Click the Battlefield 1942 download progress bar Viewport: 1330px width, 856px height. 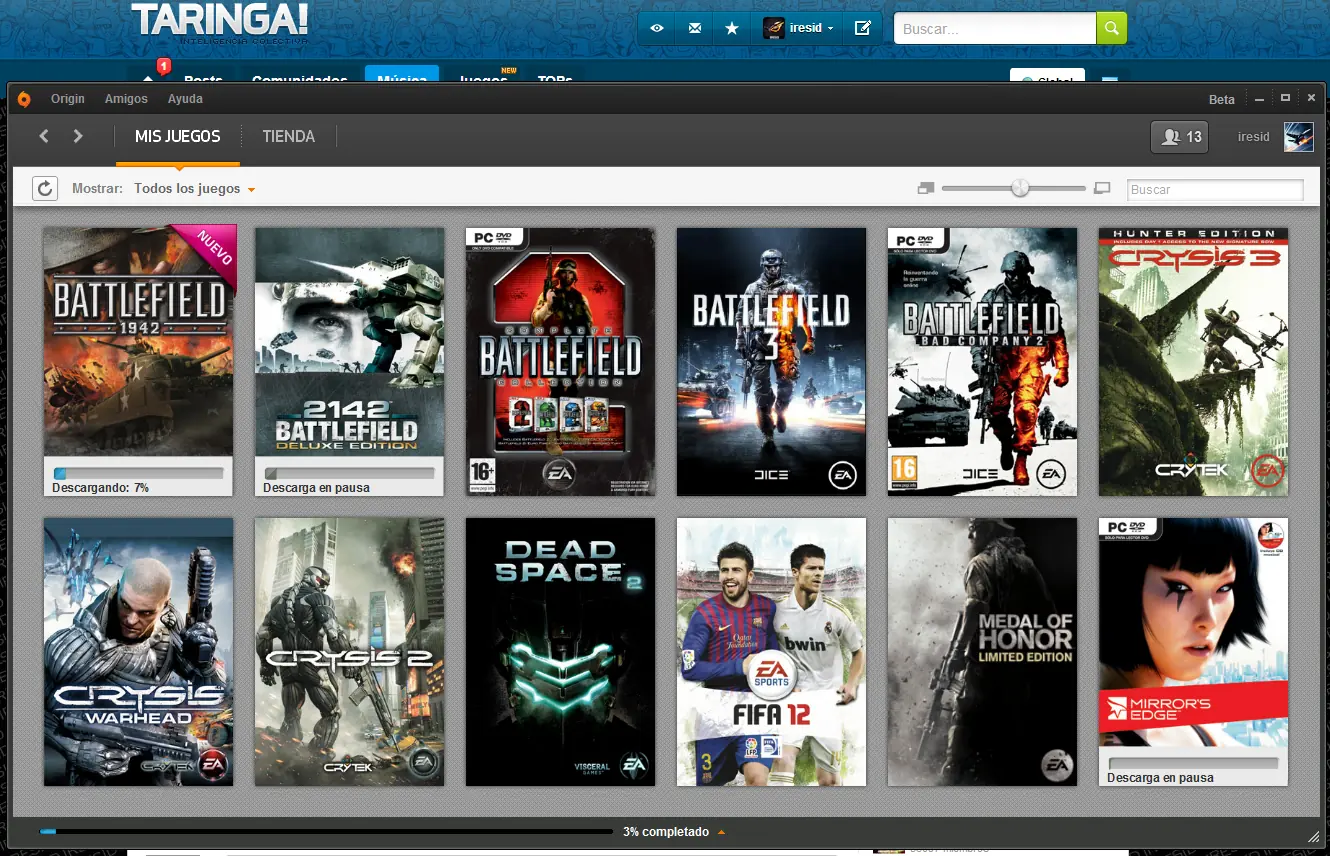138,473
